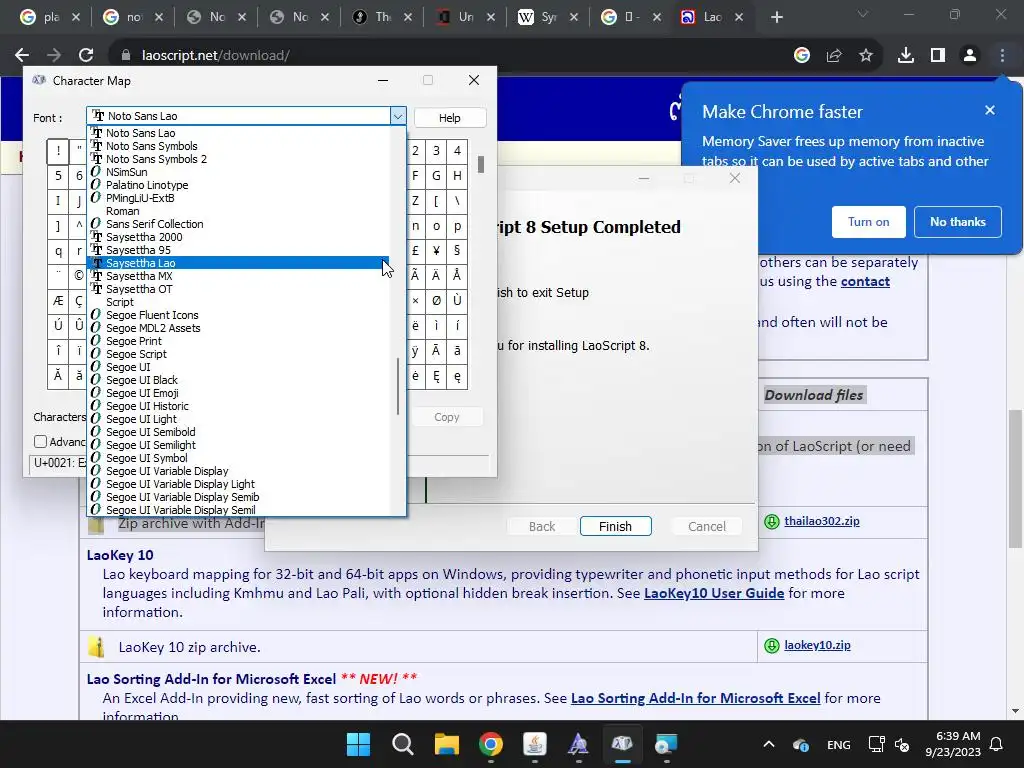Show hidden system tray icons
Screen dimensions: 1024x768
[x=769, y=744]
